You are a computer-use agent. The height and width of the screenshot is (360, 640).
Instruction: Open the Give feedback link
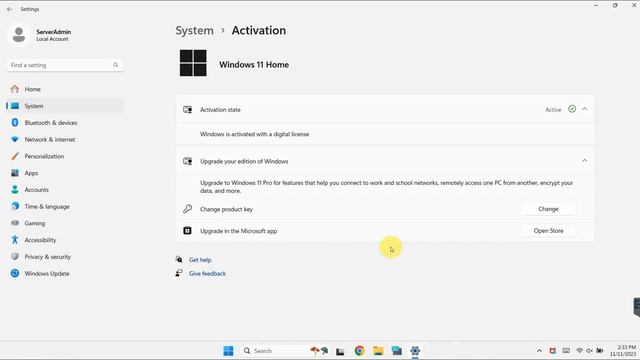tap(207, 273)
